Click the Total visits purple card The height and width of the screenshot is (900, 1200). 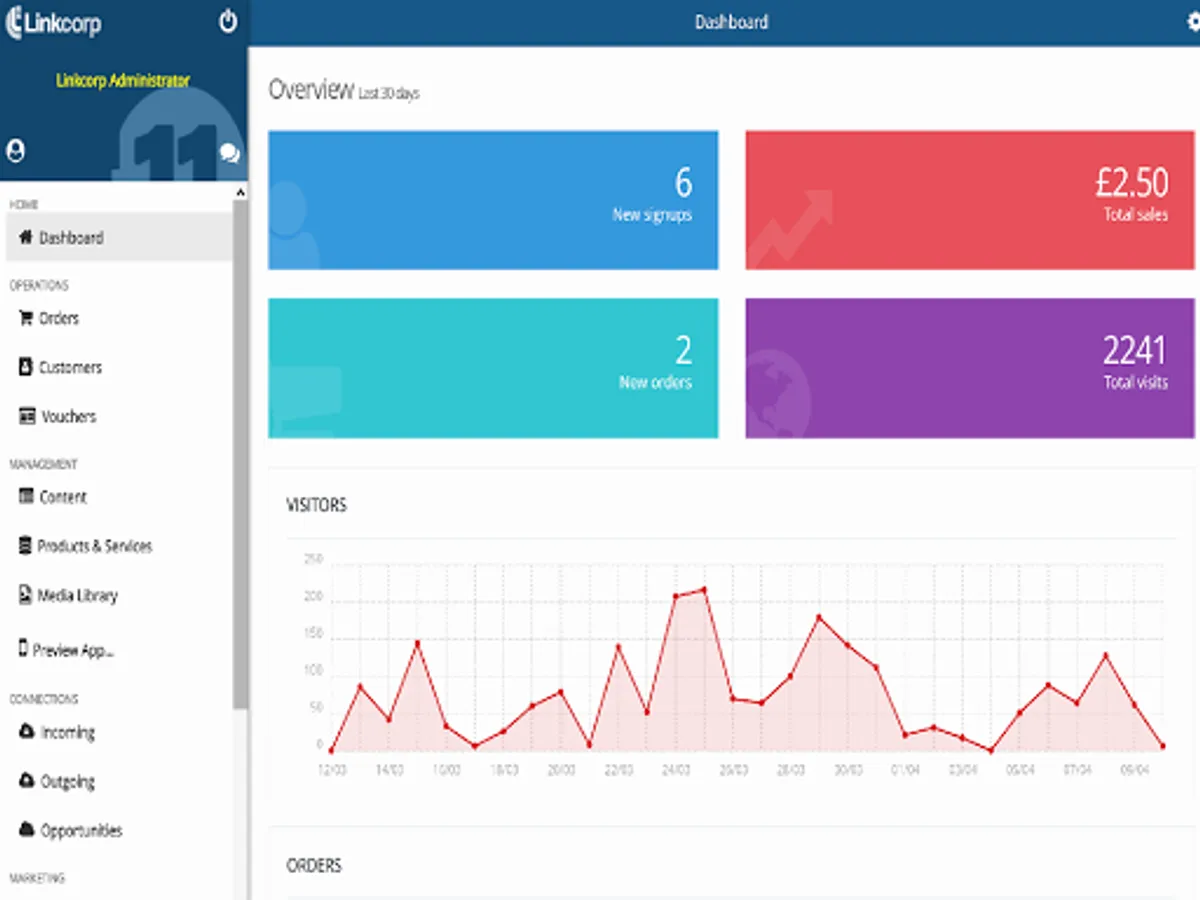point(970,368)
